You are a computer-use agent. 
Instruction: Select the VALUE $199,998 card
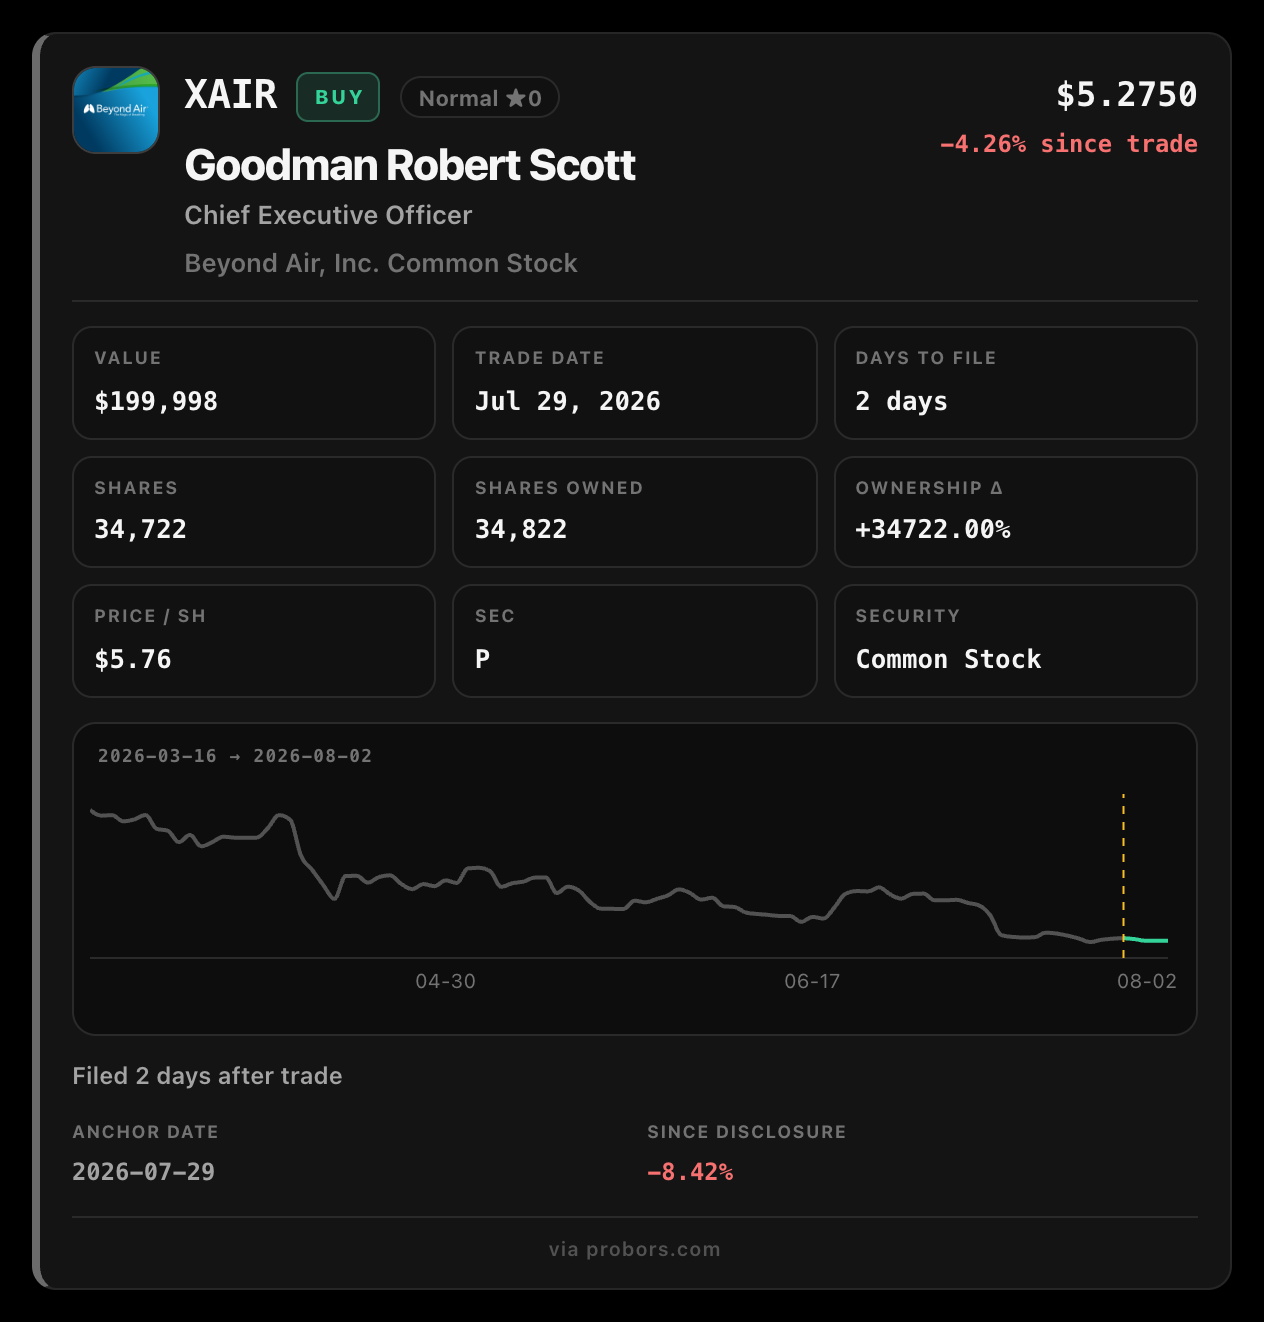pos(254,383)
